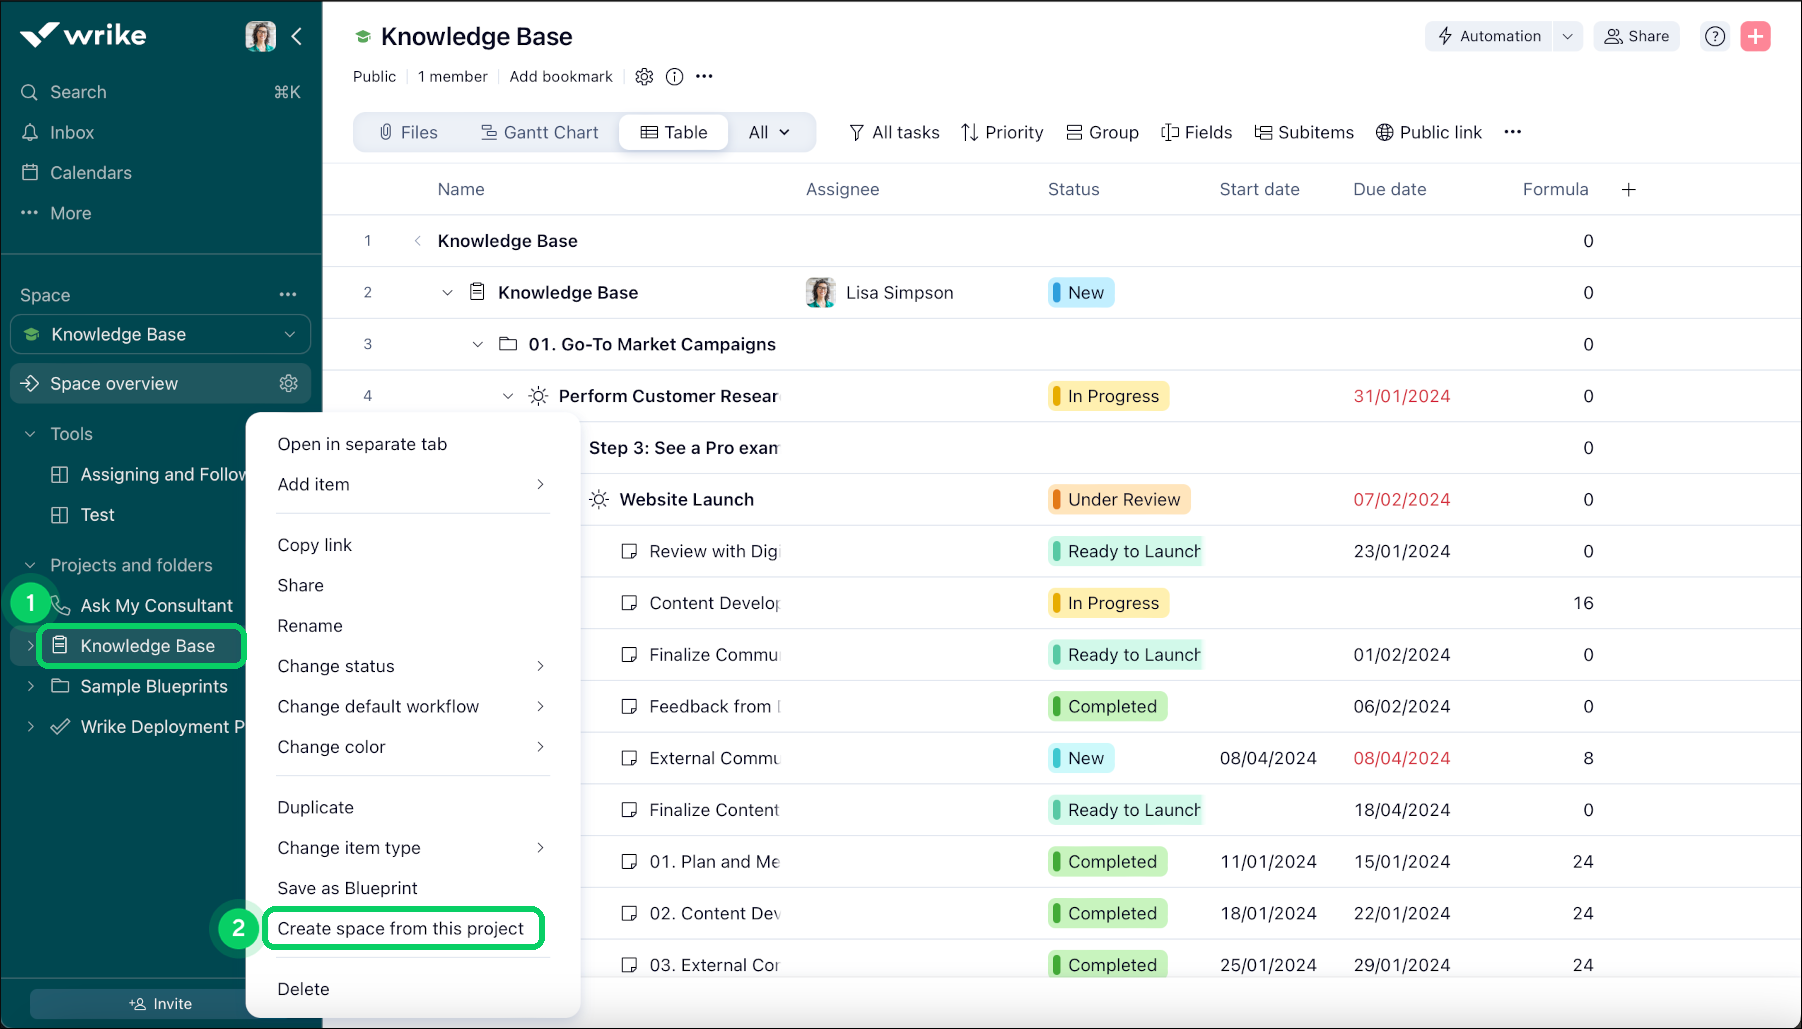
Task: Open the info icon beside Add bookmark
Action: 675,77
